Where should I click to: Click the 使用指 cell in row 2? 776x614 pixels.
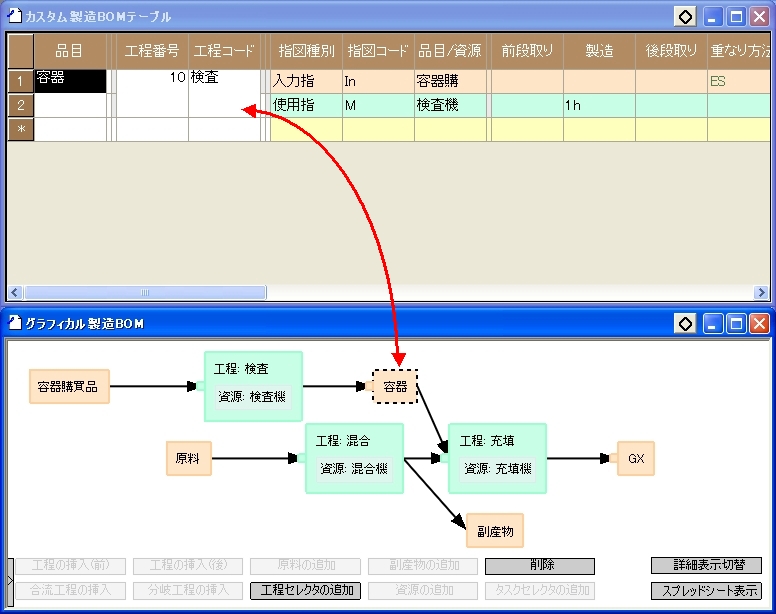(x=306, y=105)
